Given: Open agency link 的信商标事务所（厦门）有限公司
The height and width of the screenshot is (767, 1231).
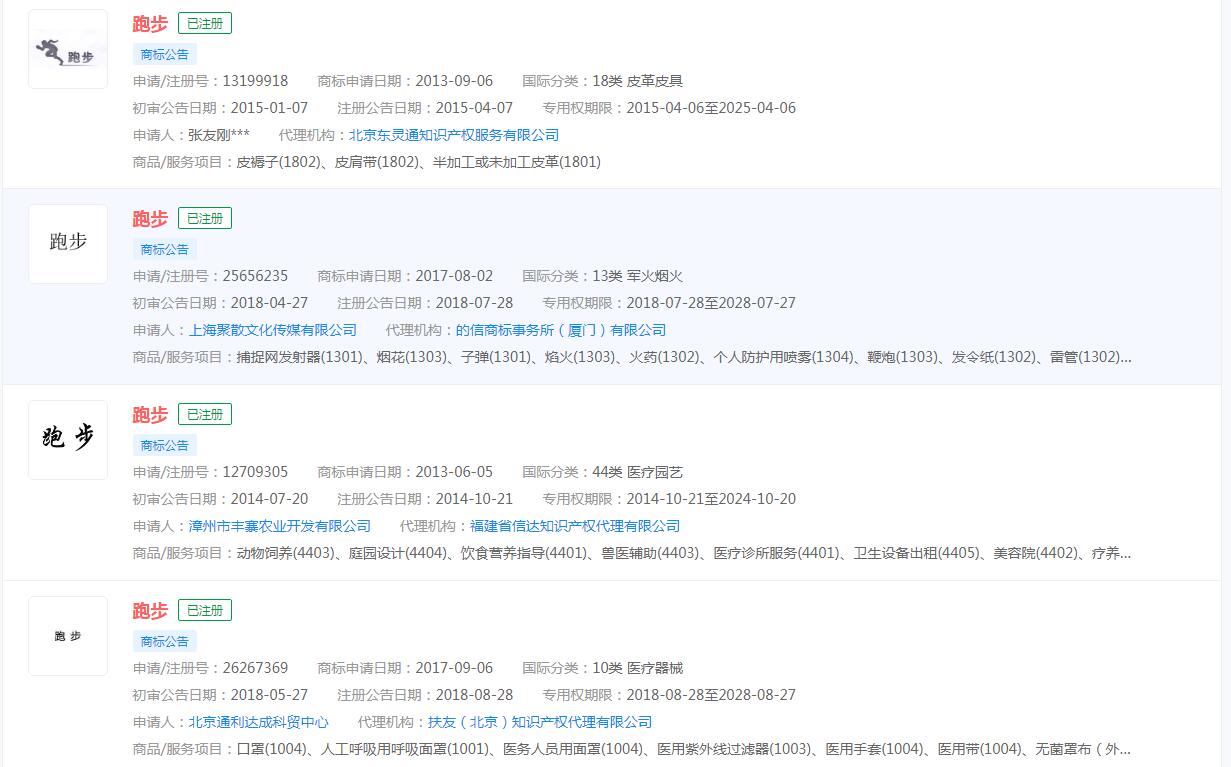Looking at the screenshot, I should pyautogui.click(x=561, y=330).
